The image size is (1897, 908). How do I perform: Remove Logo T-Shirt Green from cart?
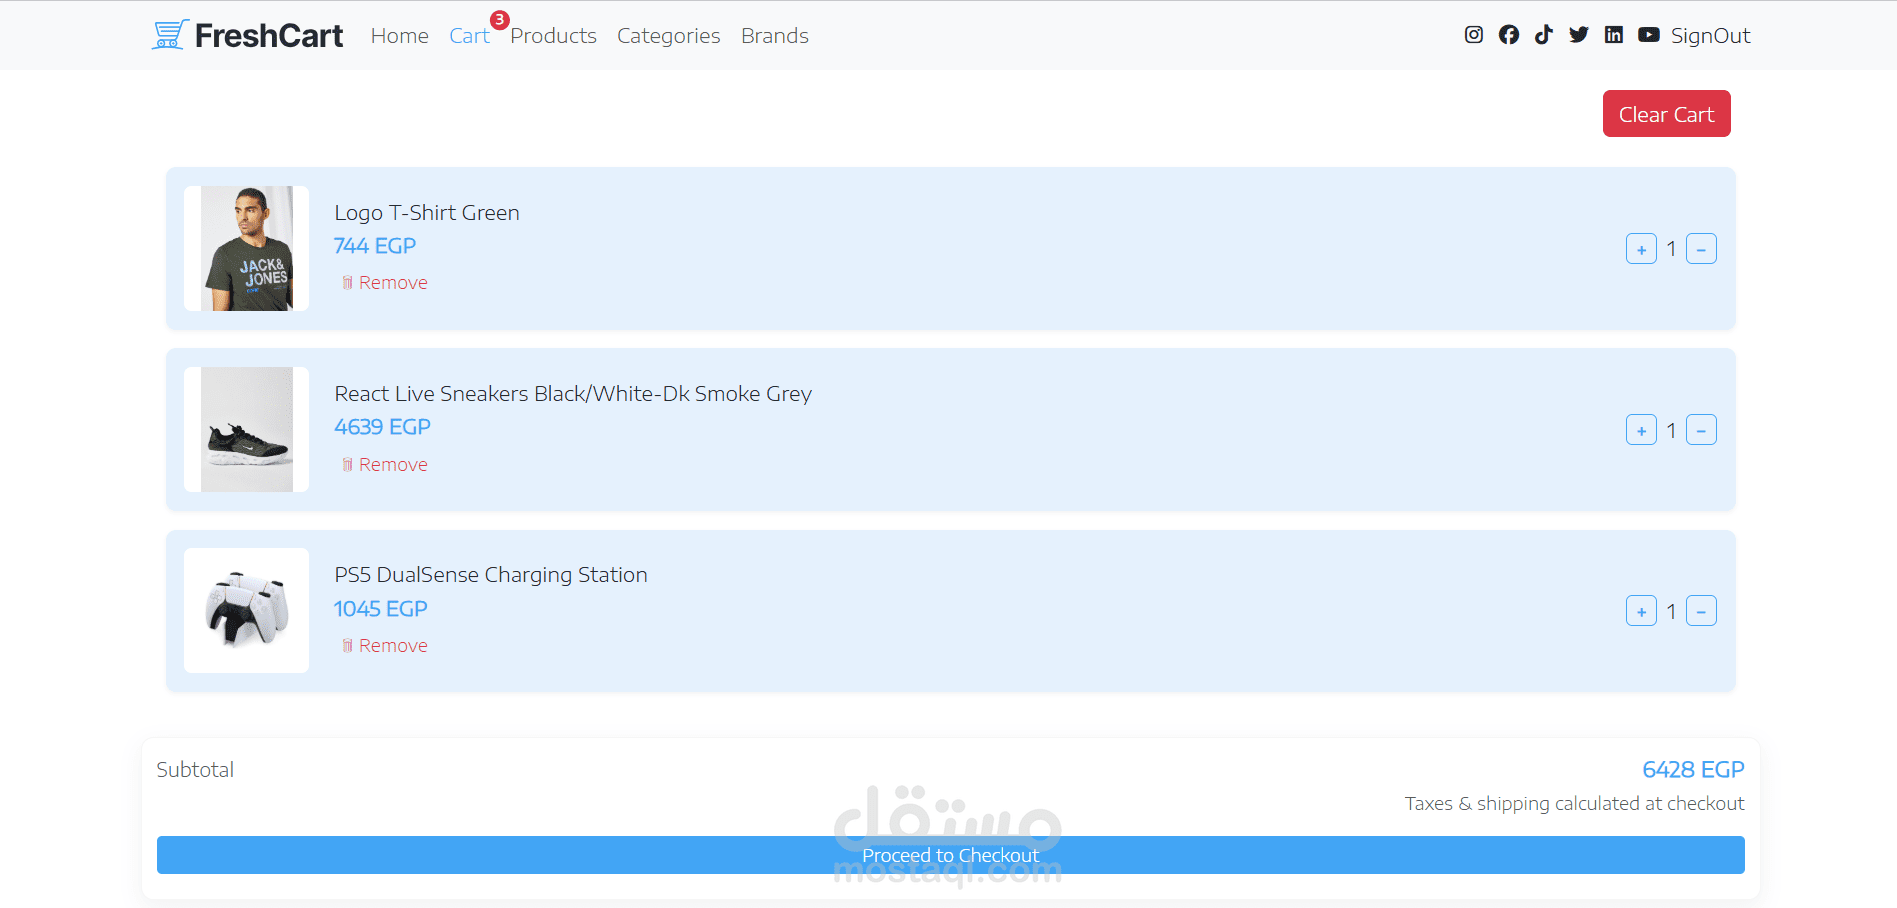click(385, 283)
